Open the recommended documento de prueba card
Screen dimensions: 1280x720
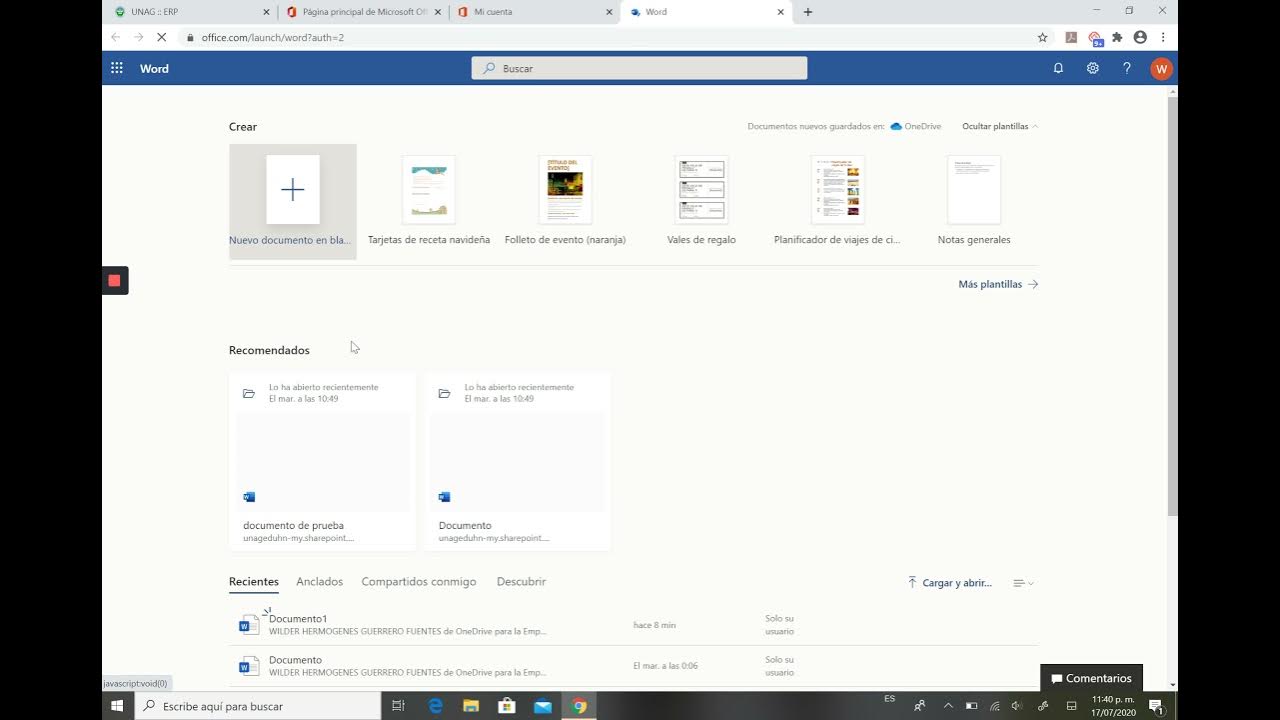pos(322,461)
